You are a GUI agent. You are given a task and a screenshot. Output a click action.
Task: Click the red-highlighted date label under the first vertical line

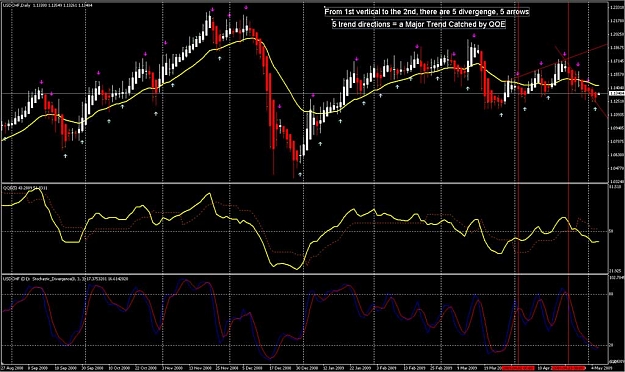(518, 368)
